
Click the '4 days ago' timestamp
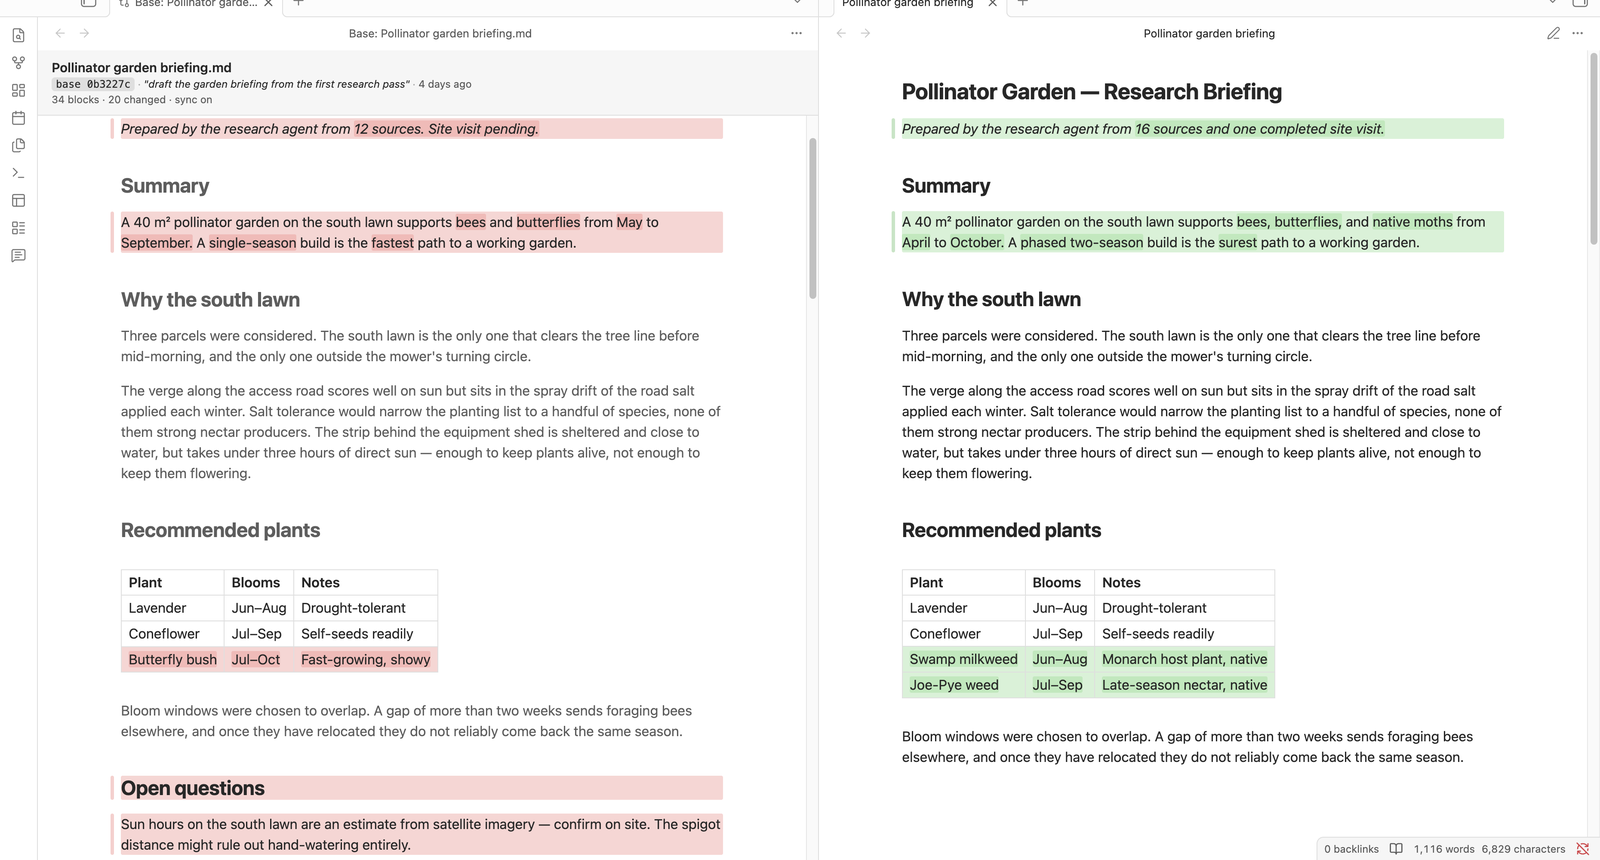click(445, 84)
